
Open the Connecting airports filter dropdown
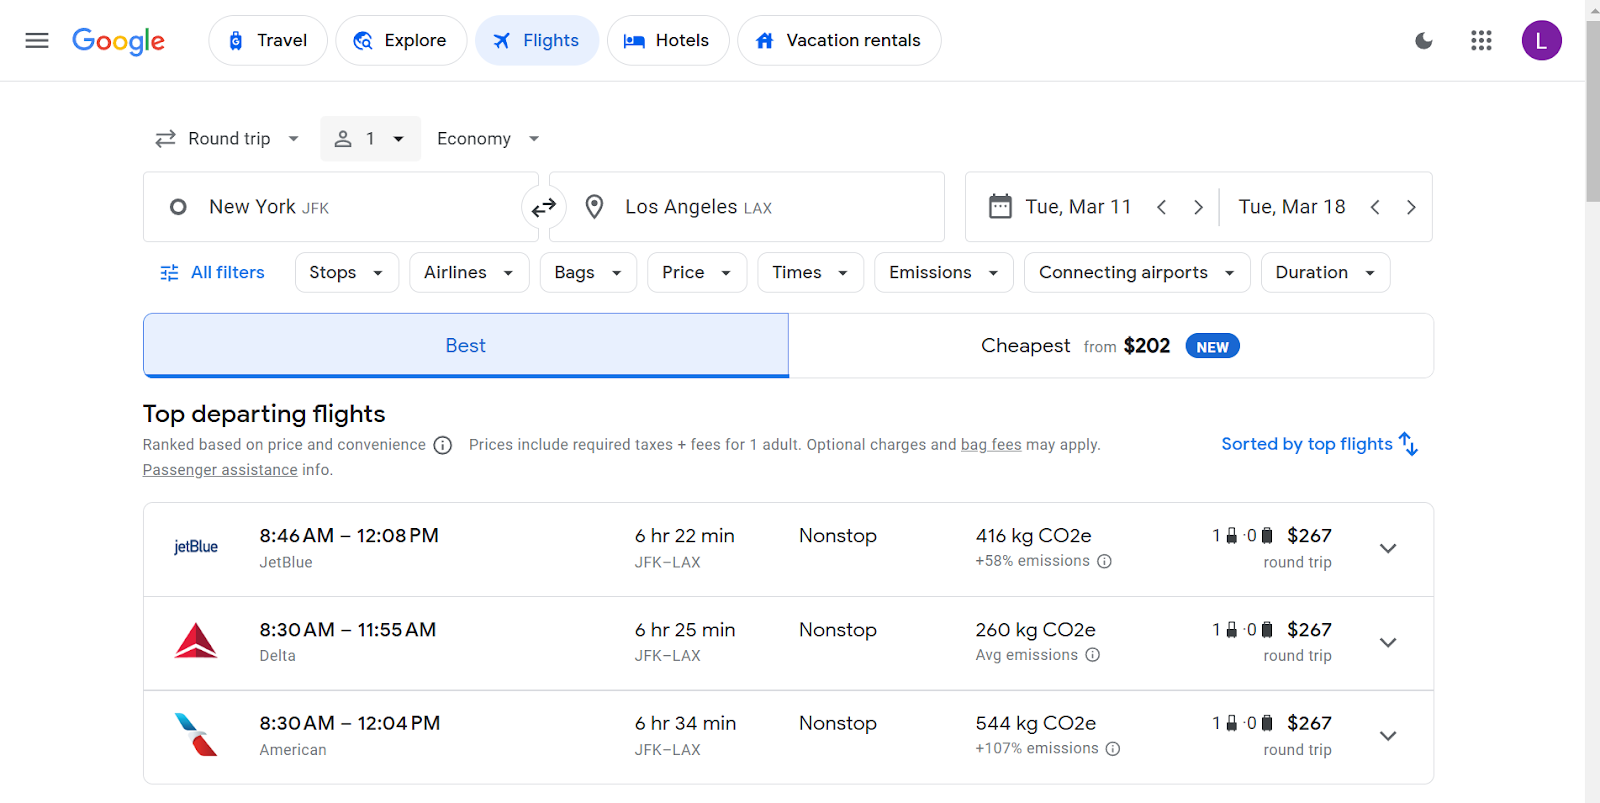(1137, 273)
